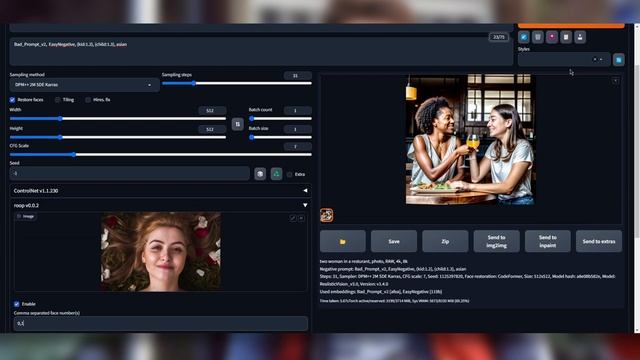Image resolution: width=640 pixels, height=360 pixels.
Task: Click the Zip button
Action: click(x=445, y=241)
